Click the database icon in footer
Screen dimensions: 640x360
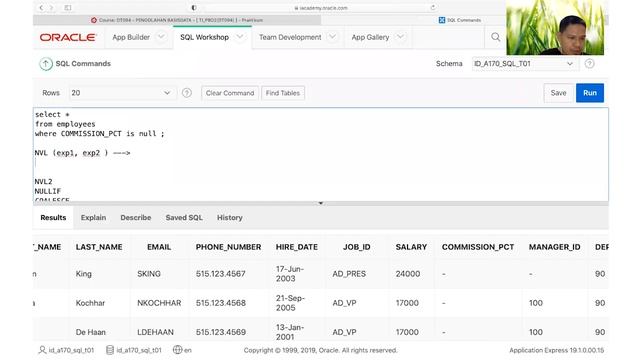point(110,350)
